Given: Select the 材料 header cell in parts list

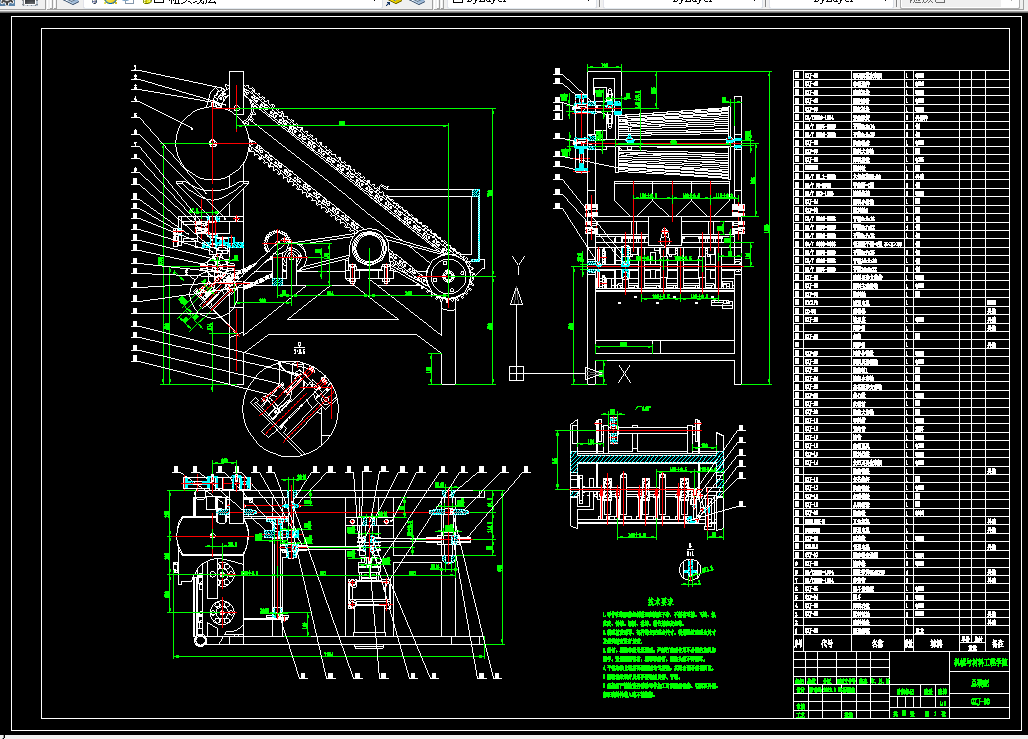Looking at the screenshot, I should click(936, 644).
